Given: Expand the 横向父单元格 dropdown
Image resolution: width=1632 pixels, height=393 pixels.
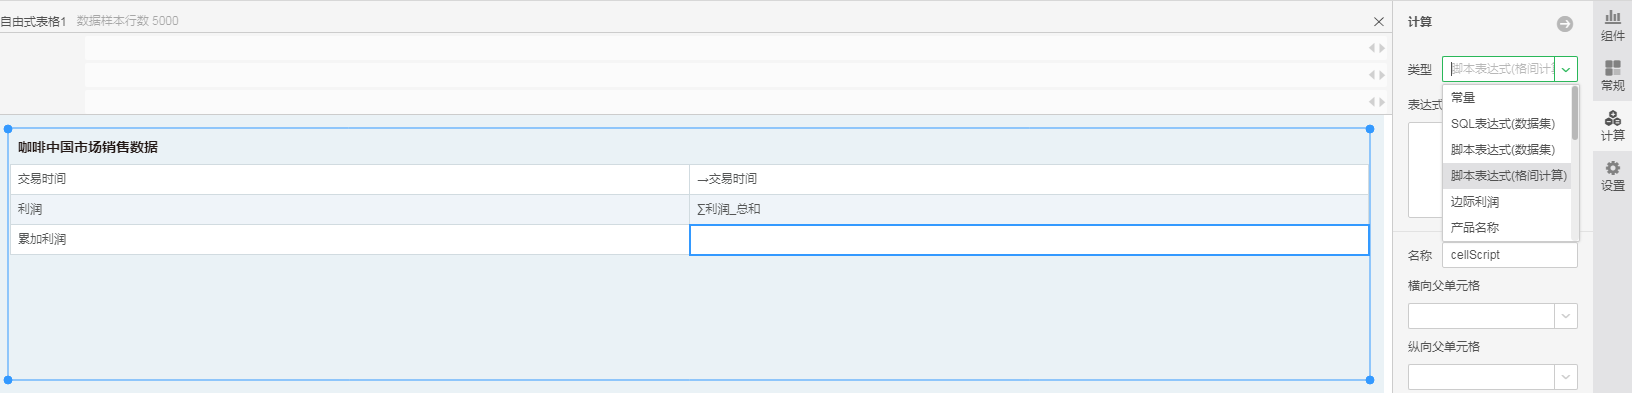Looking at the screenshot, I should [1566, 316].
